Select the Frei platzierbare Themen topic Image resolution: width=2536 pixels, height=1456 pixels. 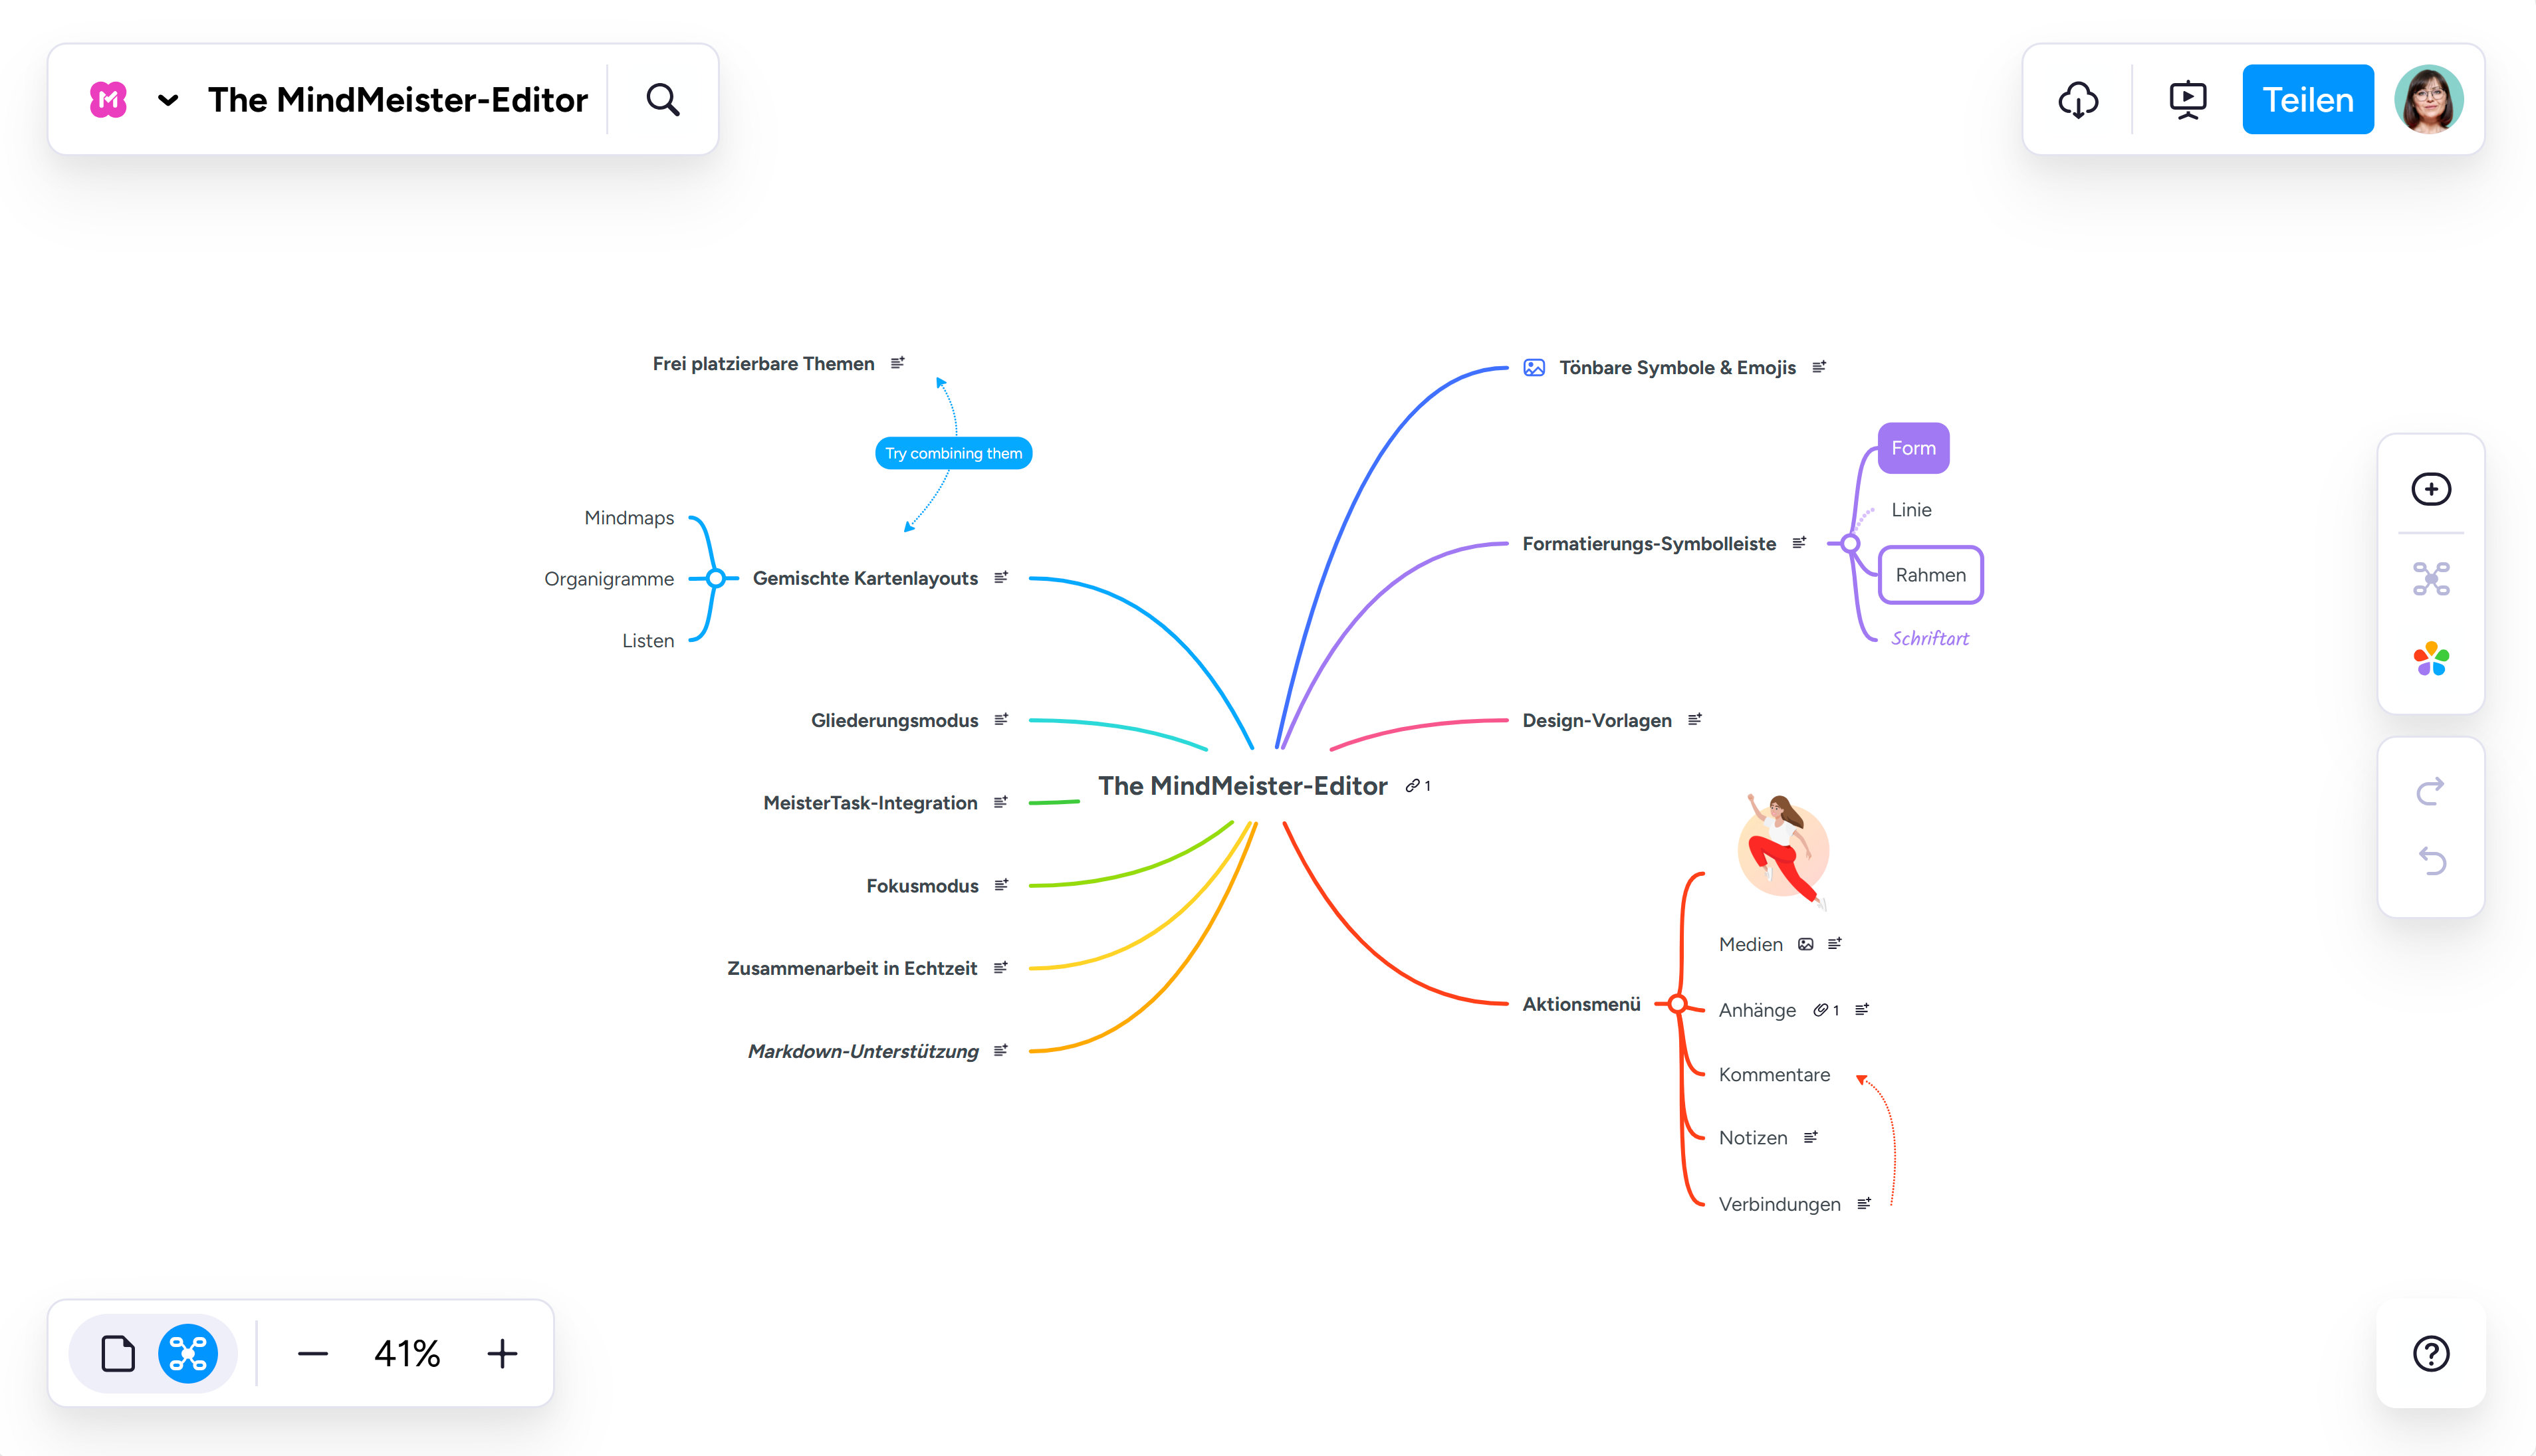point(763,364)
